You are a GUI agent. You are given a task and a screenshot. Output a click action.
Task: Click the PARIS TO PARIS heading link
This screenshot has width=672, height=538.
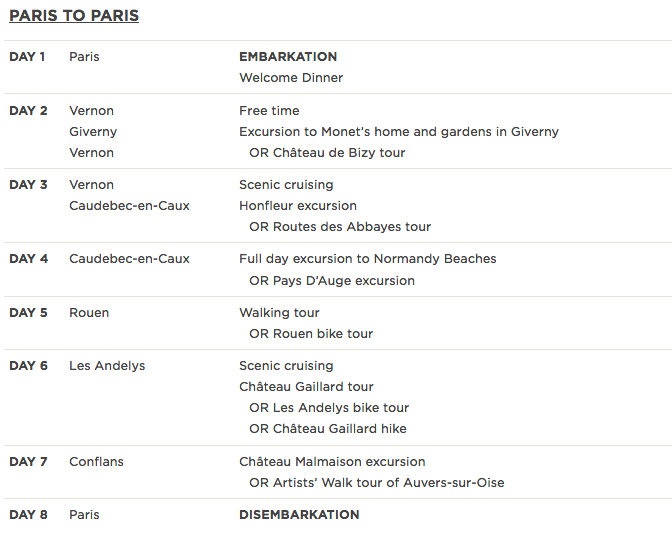pyautogui.click(x=74, y=16)
